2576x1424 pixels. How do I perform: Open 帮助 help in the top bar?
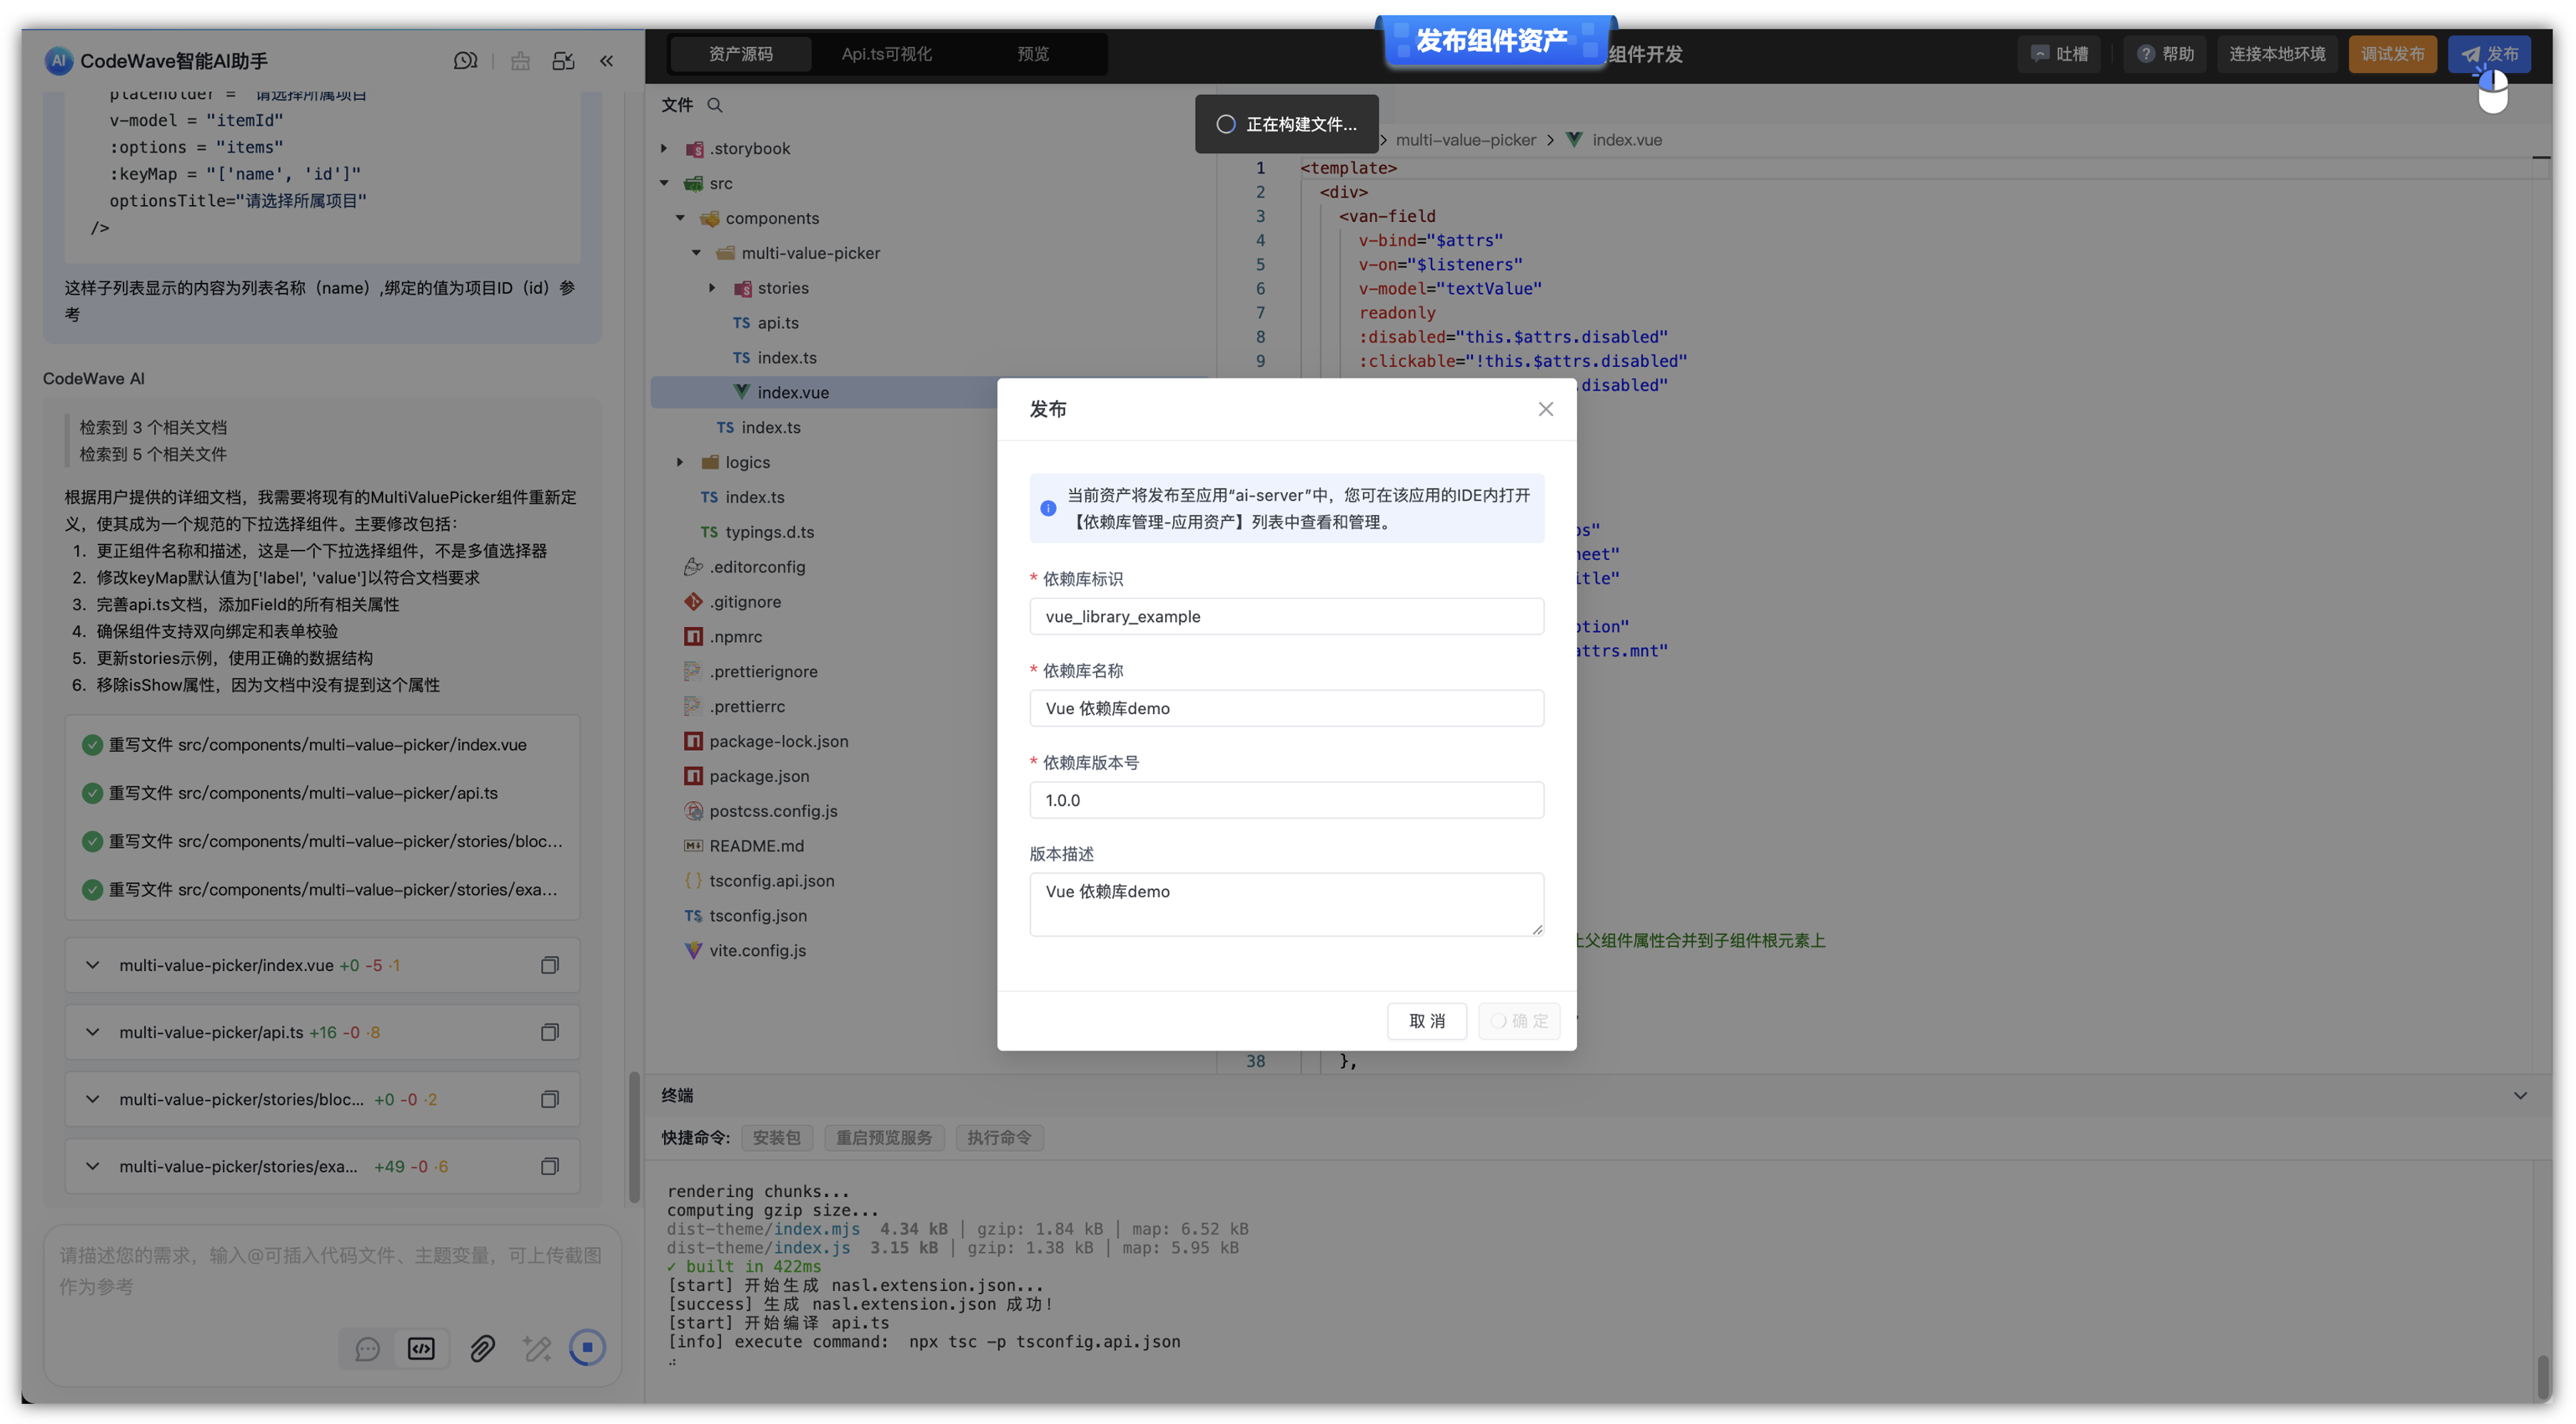2164,54
